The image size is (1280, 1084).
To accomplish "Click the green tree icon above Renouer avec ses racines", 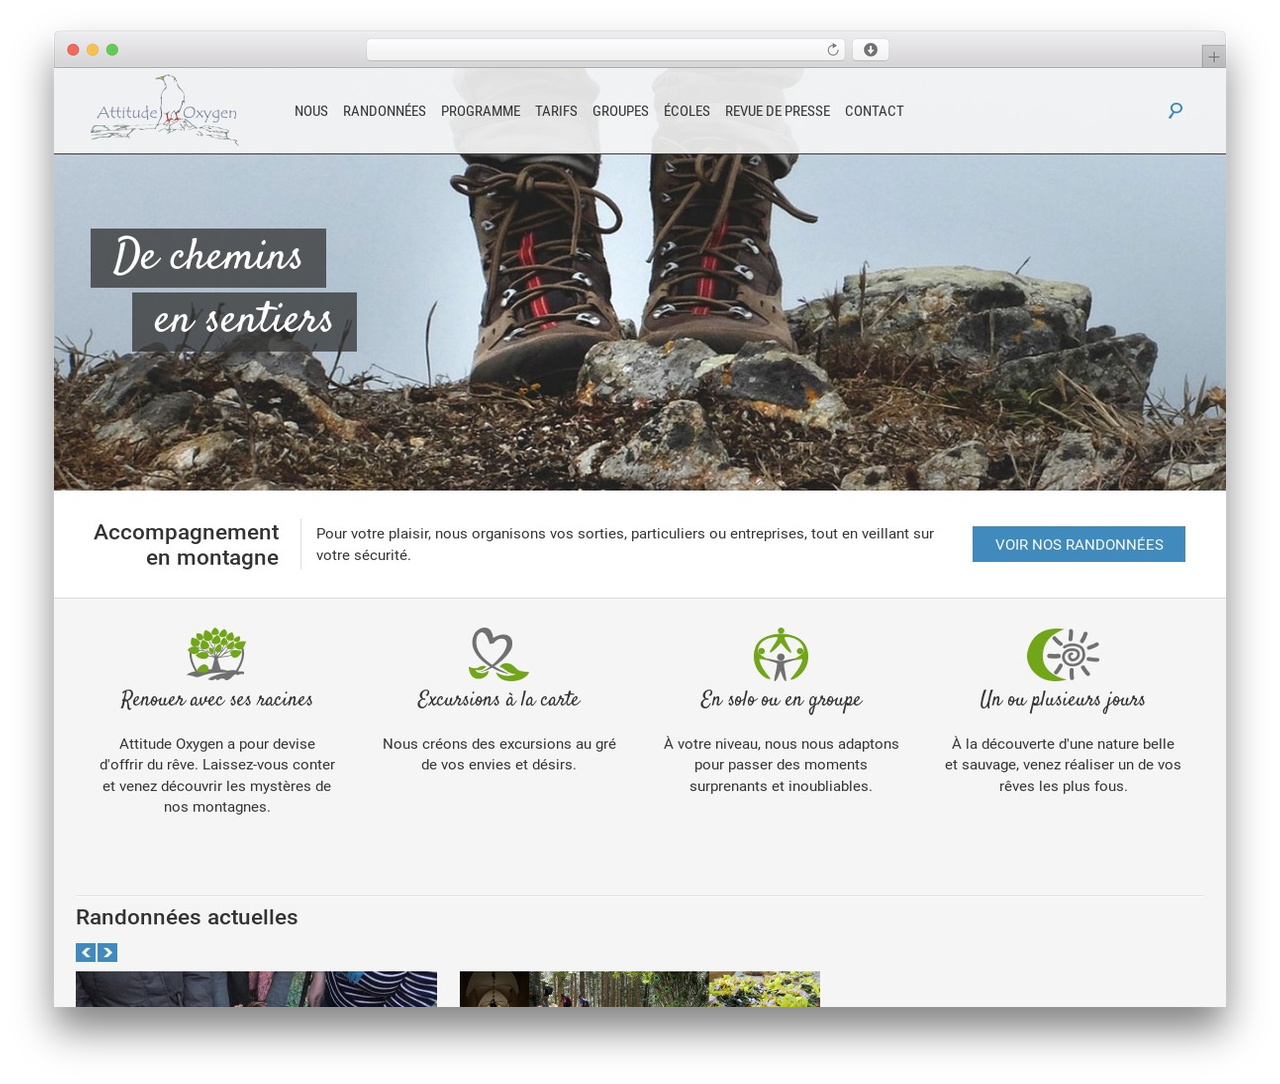I will (216, 654).
